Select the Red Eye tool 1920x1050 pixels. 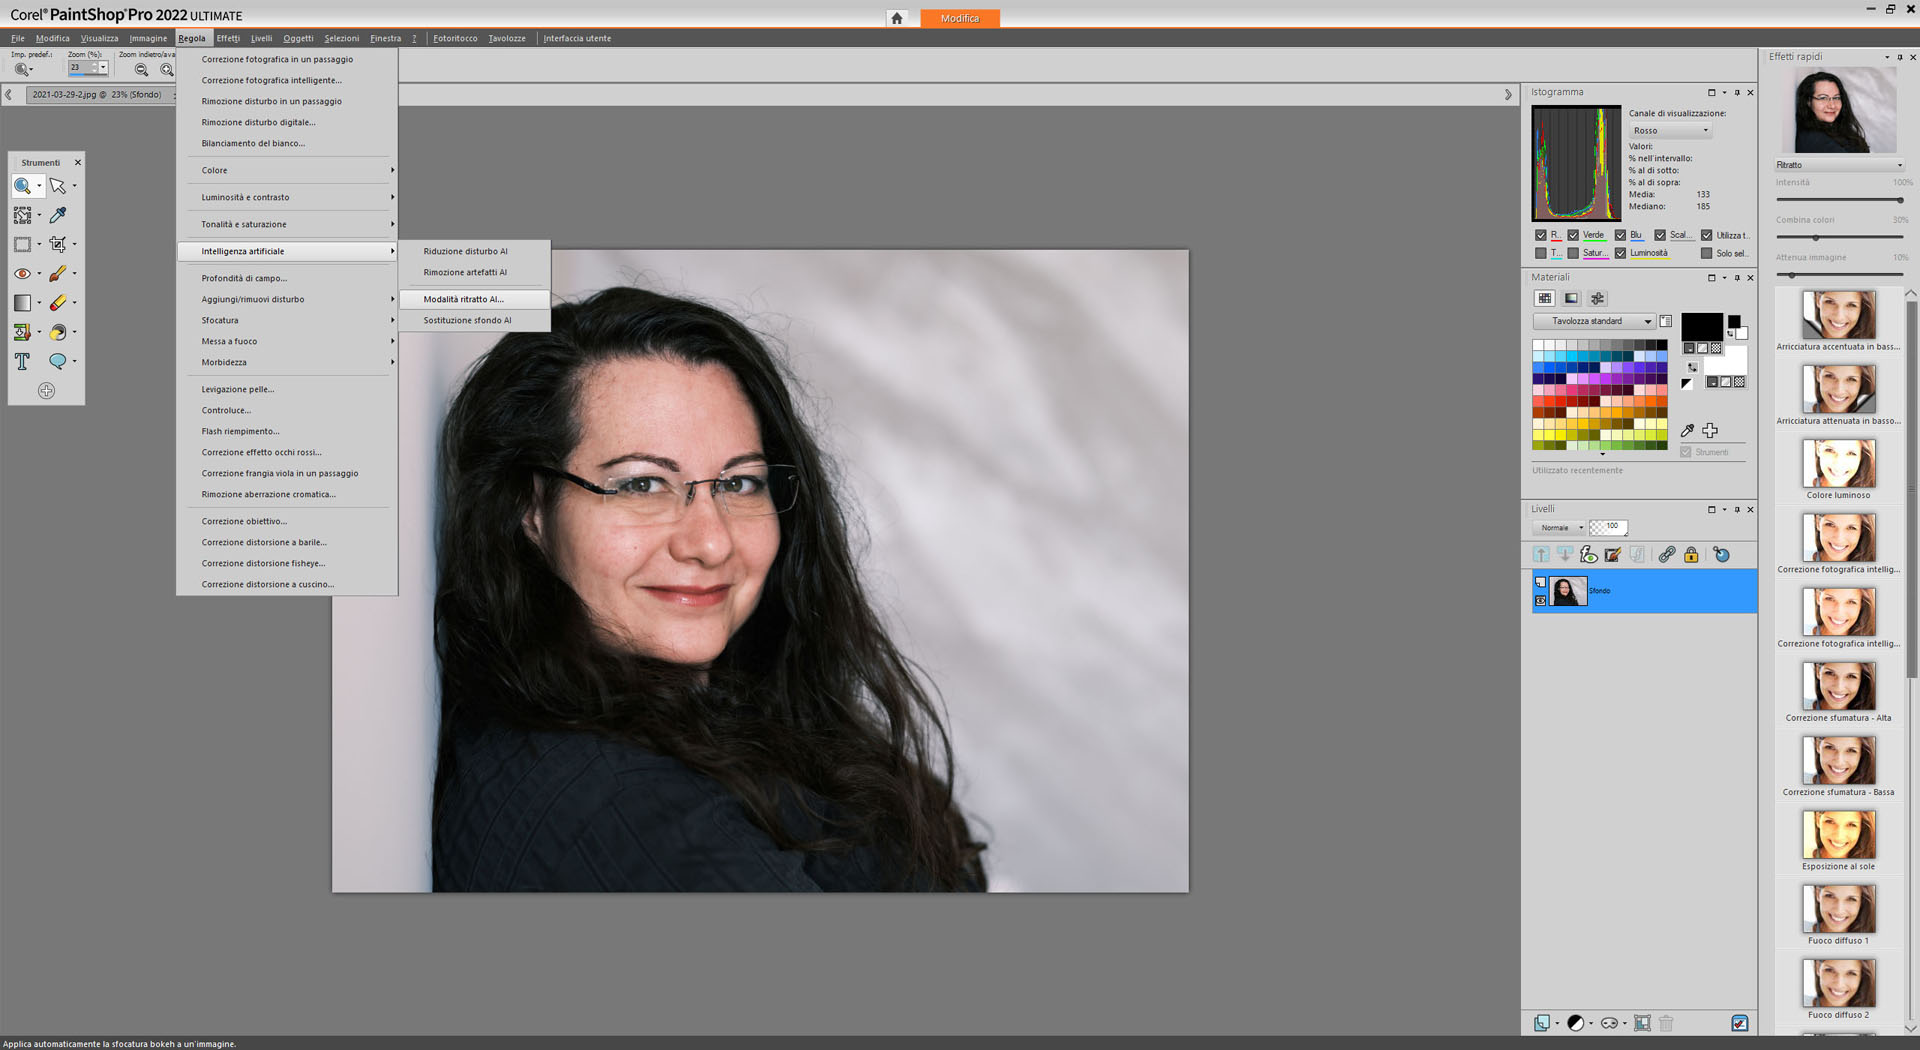(22, 273)
